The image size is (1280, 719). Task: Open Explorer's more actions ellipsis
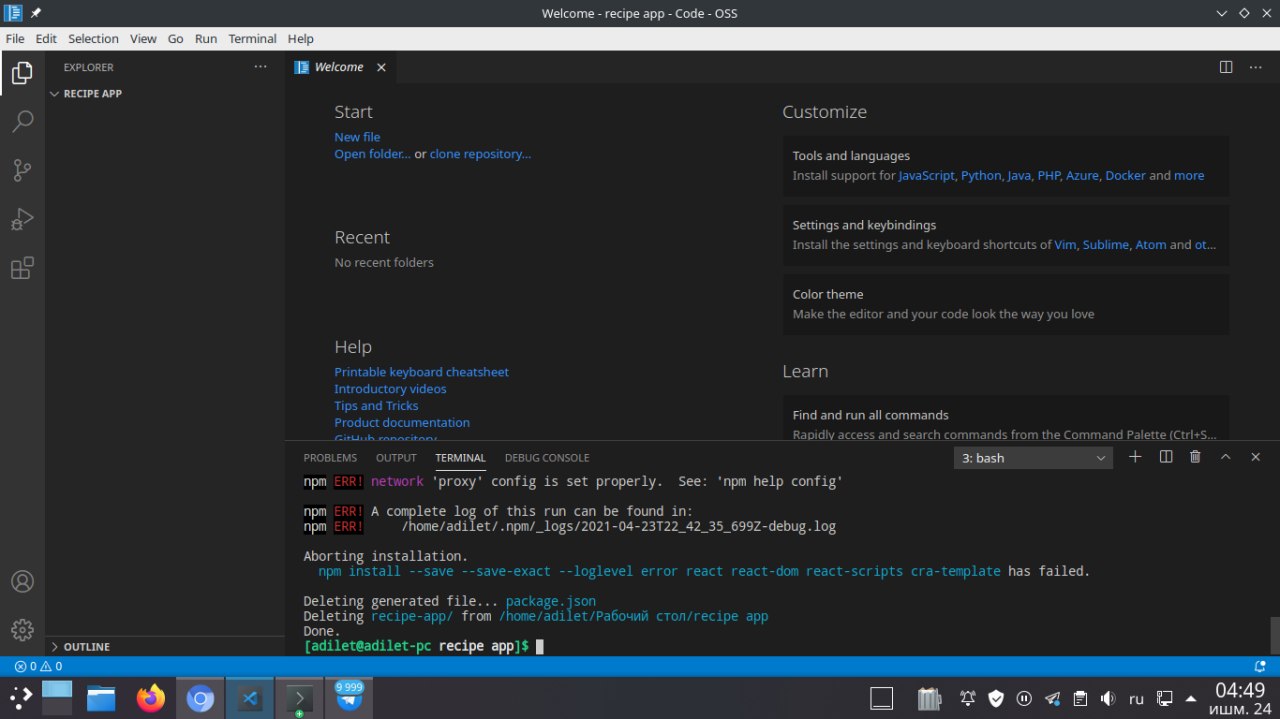click(x=260, y=67)
